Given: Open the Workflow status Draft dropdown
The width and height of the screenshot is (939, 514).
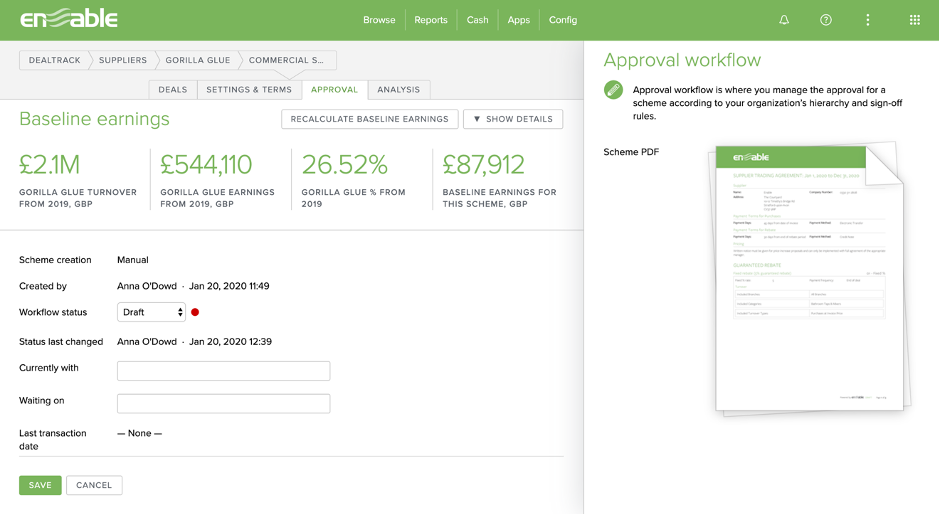Looking at the screenshot, I should click(151, 312).
